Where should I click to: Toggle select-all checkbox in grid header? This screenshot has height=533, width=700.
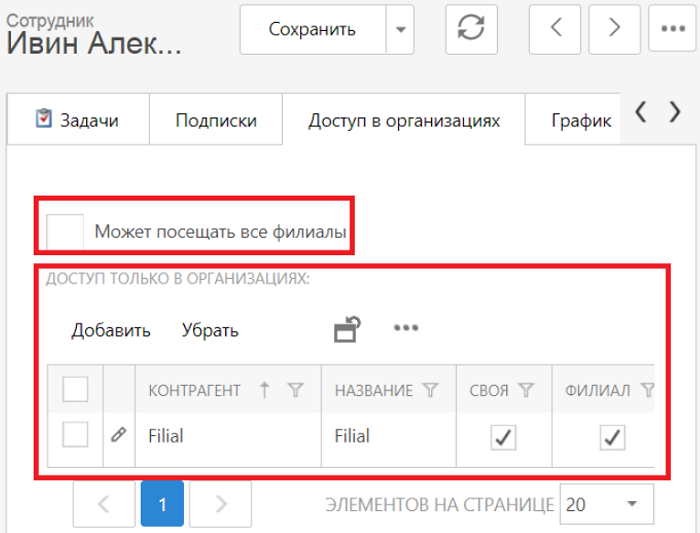tap(75, 389)
